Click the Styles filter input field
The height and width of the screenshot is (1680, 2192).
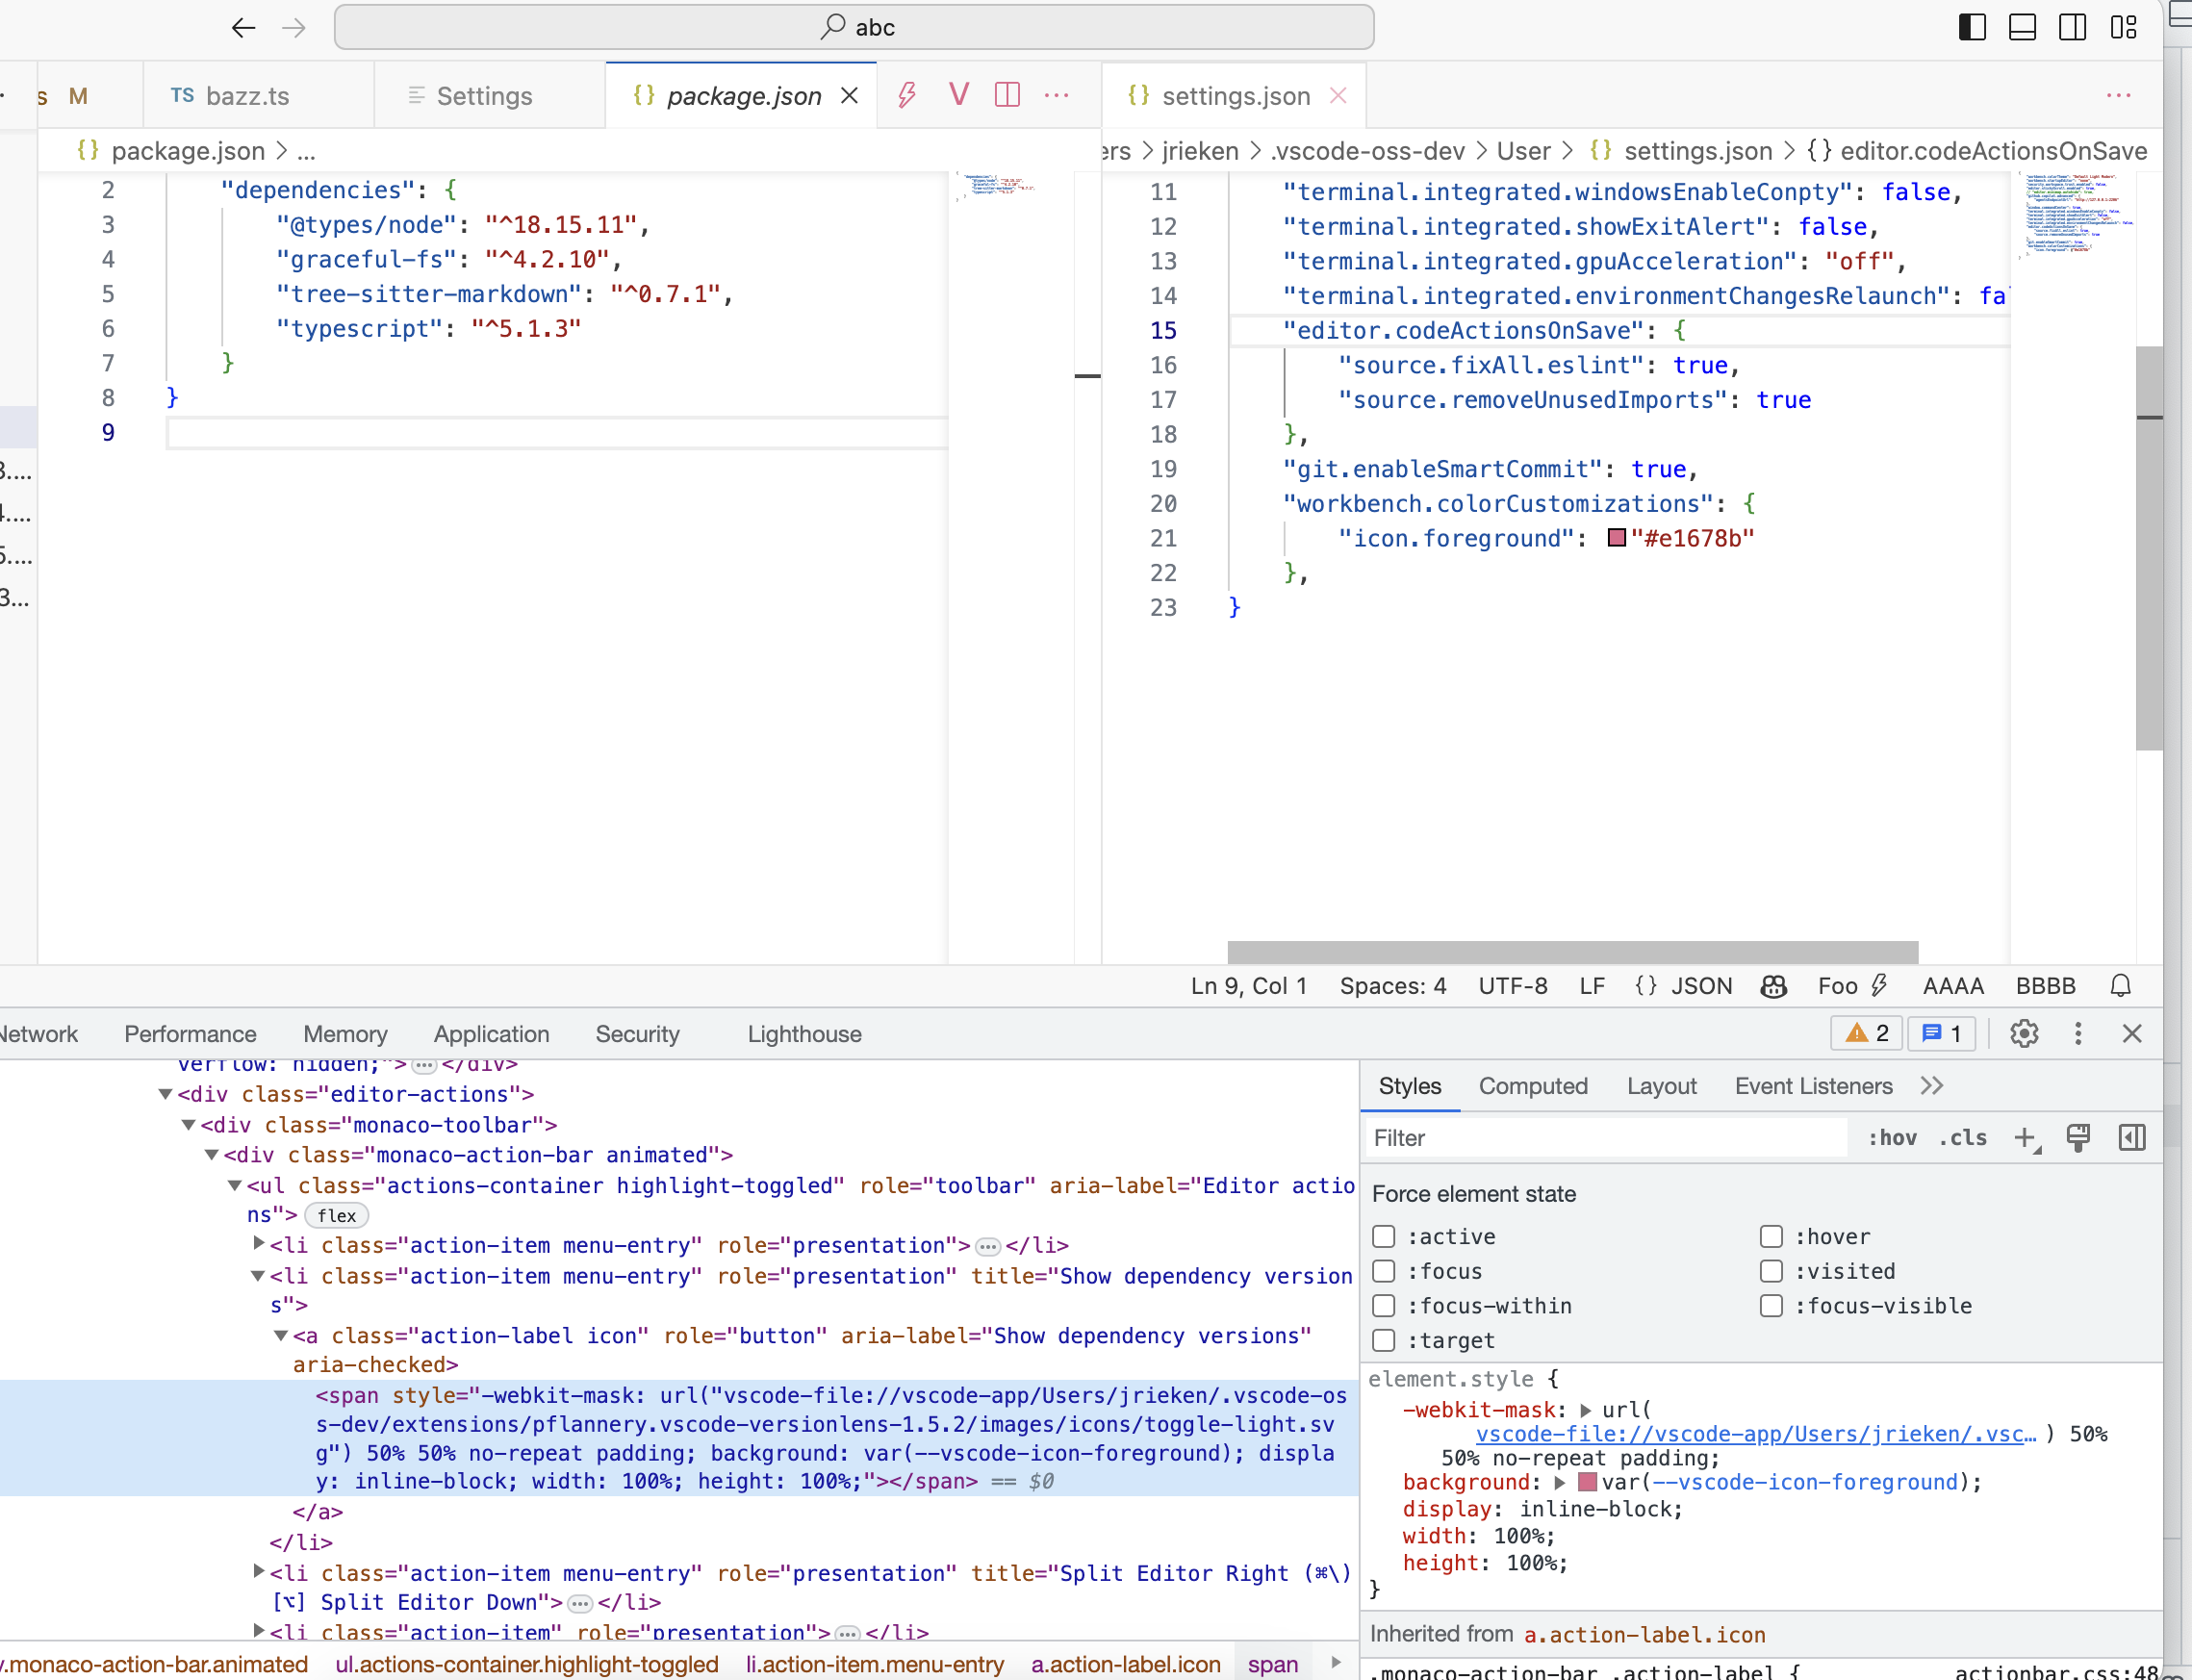pos(1600,1138)
